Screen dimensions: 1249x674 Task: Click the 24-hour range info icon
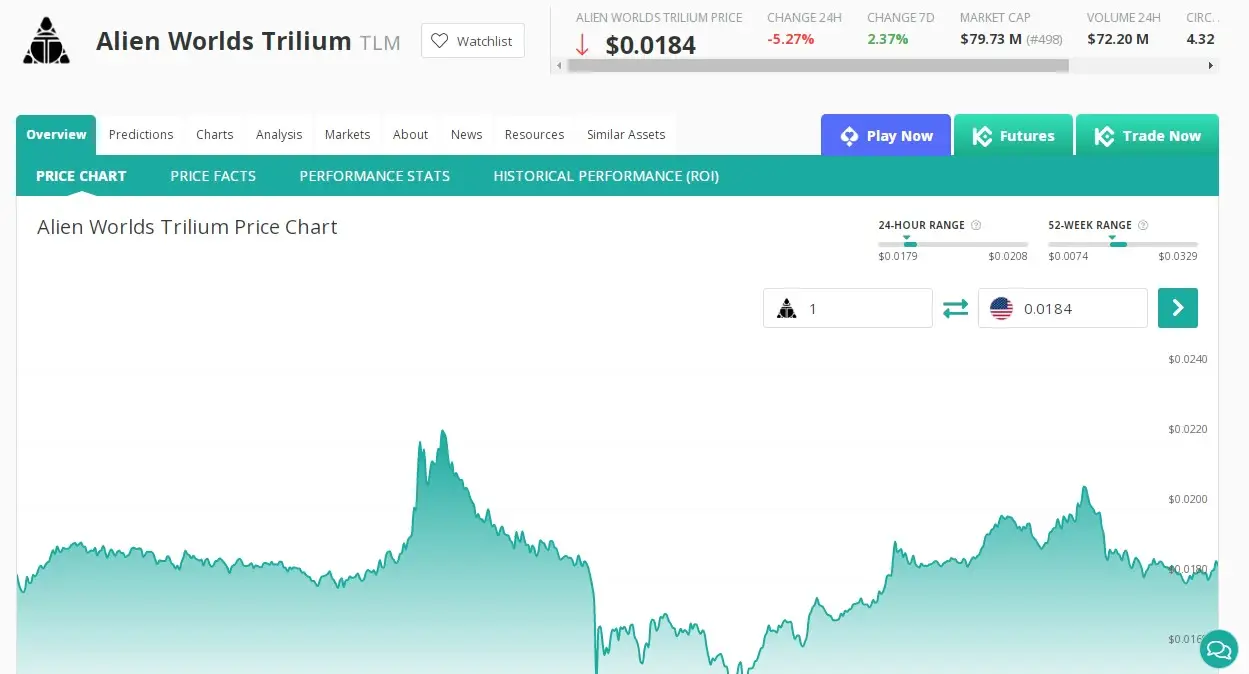click(x=976, y=225)
